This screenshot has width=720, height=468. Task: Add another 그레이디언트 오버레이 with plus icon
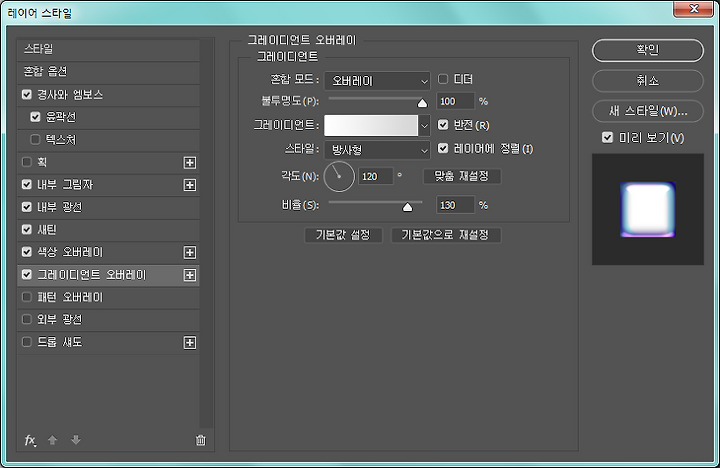(190, 275)
